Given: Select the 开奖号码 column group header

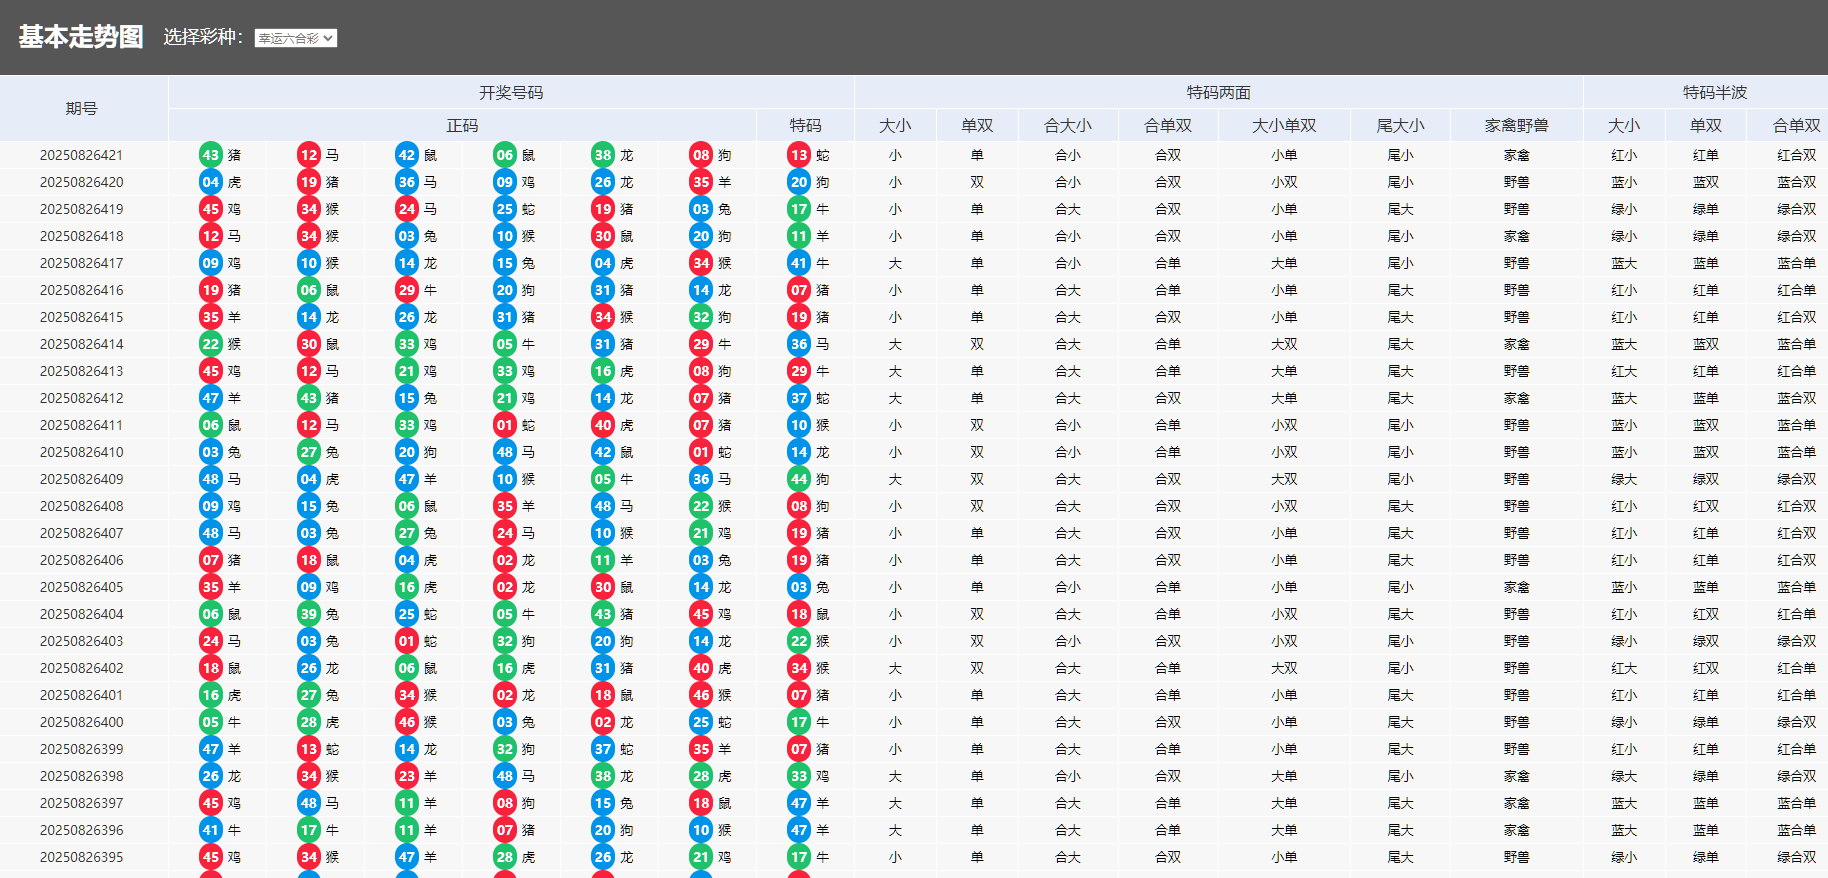Looking at the screenshot, I should (x=511, y=92).
